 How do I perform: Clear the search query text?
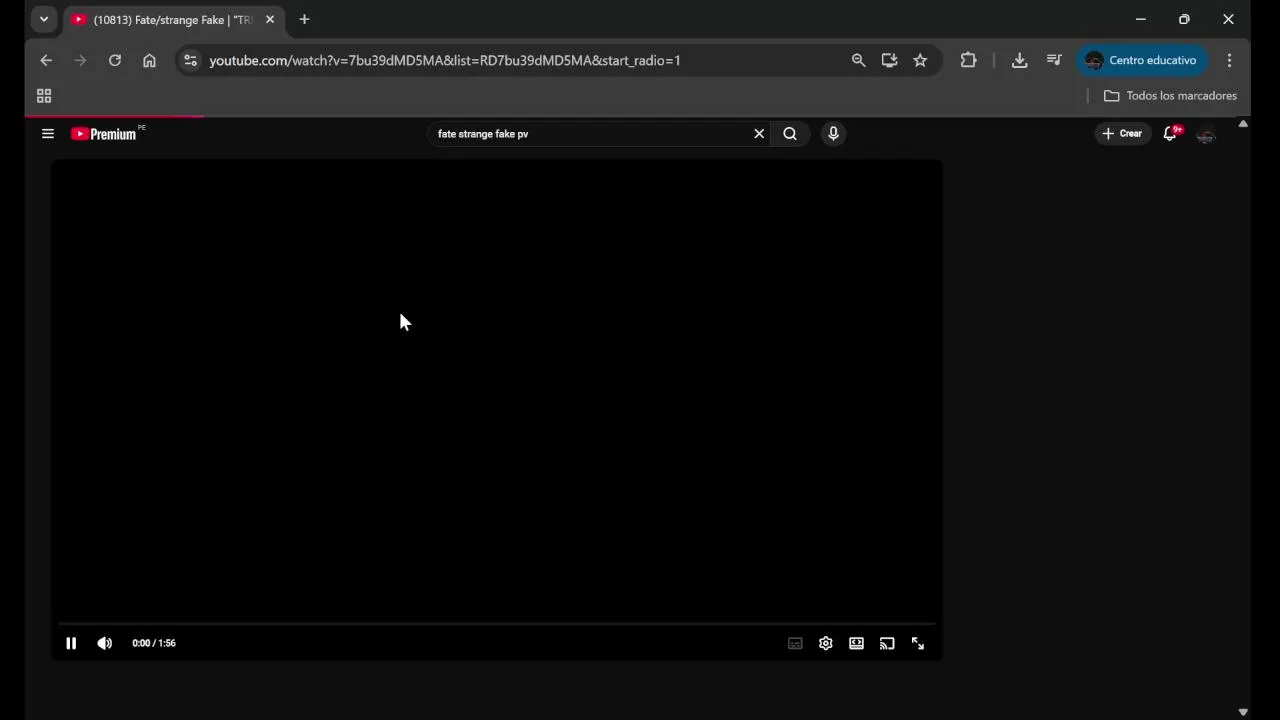pos(759,133)
